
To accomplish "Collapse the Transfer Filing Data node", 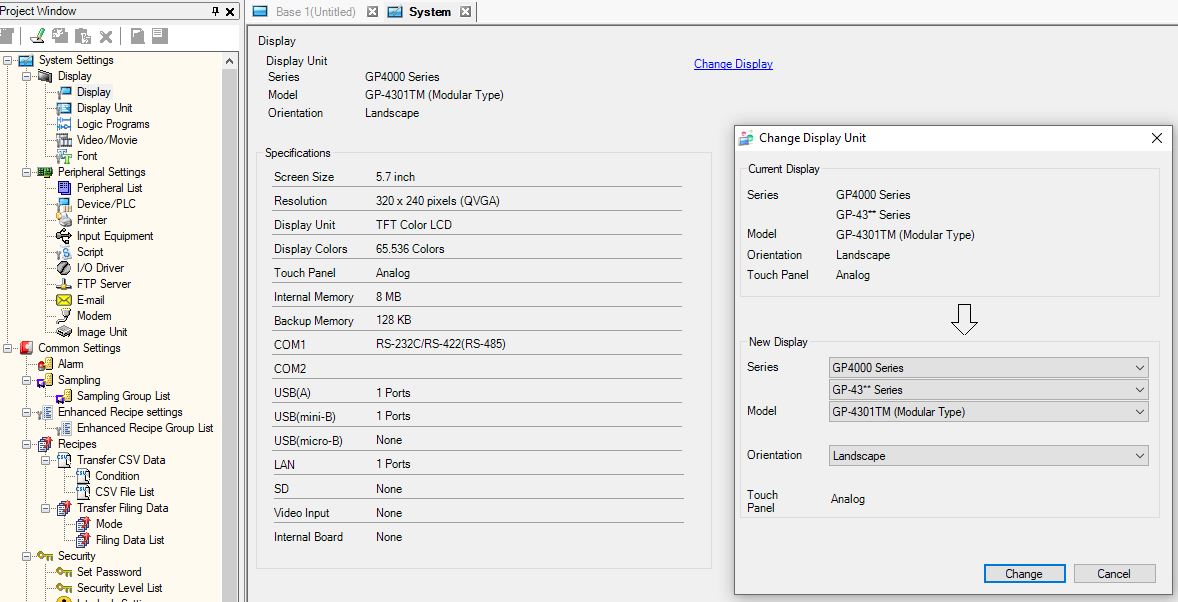I will coord(45,508).
